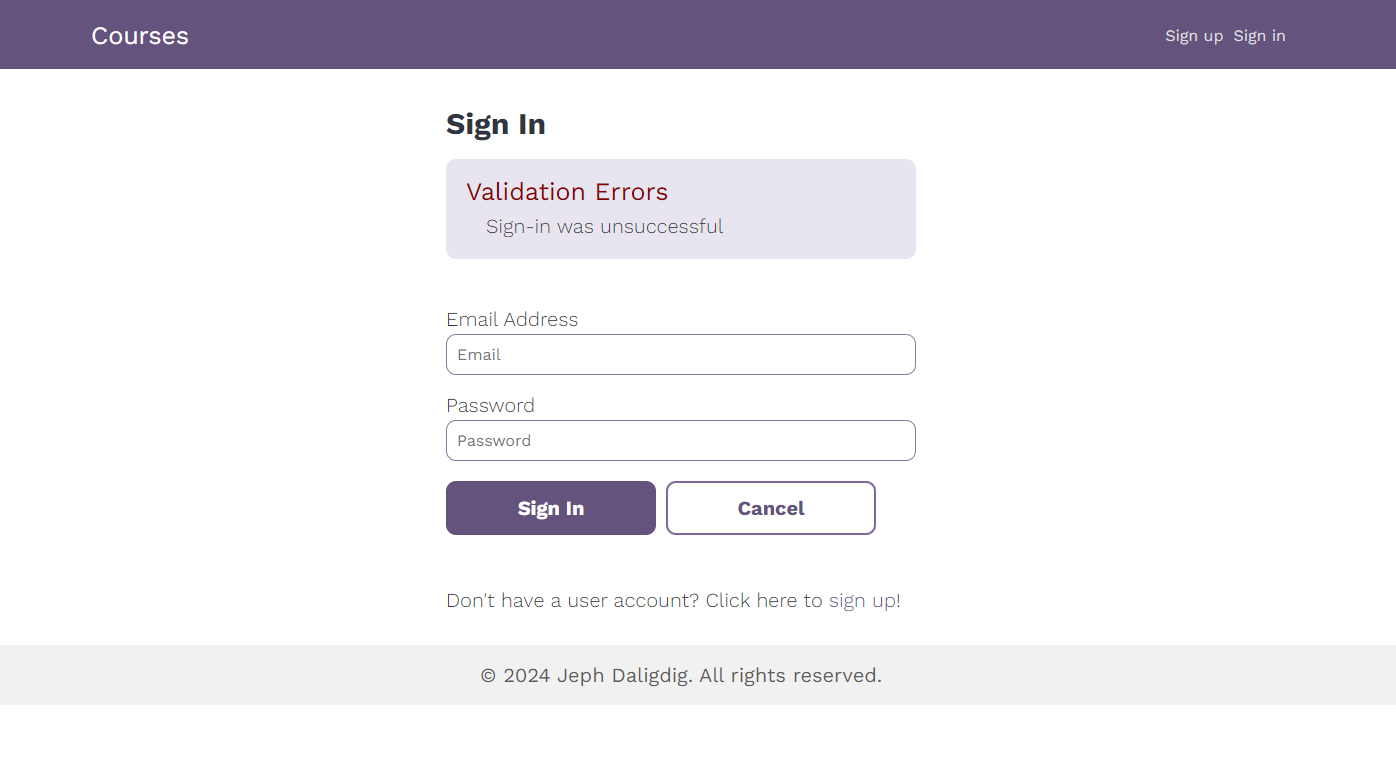Click the Email Address label

point(512,319)
